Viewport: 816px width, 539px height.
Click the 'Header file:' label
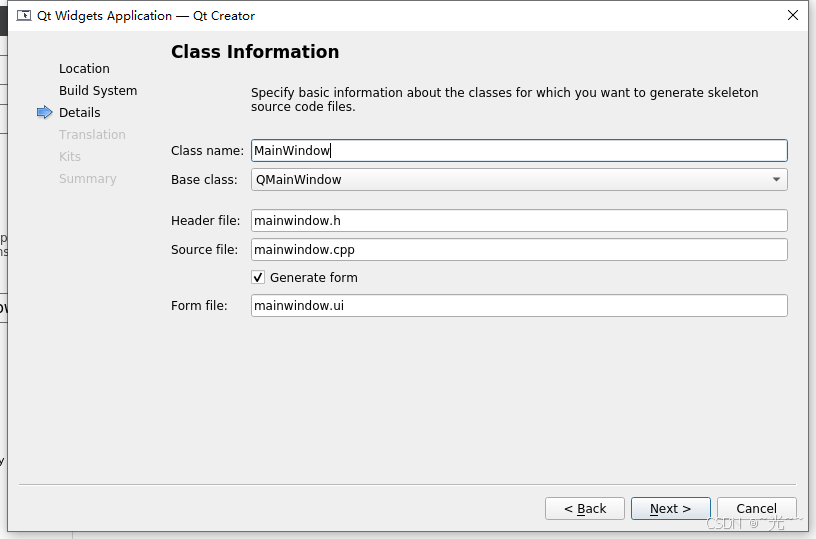[206, 221]
